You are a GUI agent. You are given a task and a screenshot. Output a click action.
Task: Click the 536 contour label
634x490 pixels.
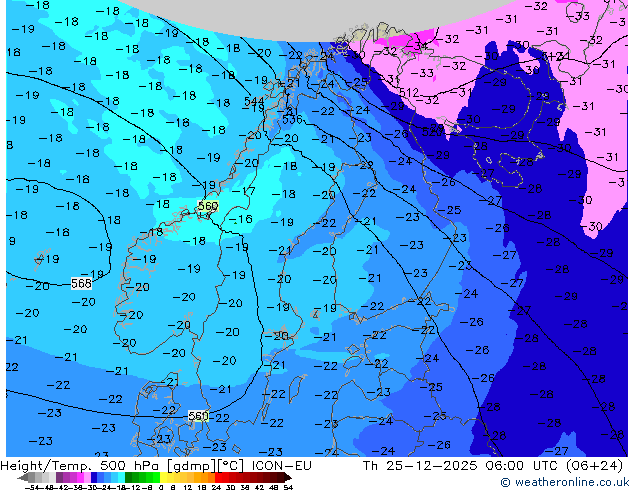point(292,119)
